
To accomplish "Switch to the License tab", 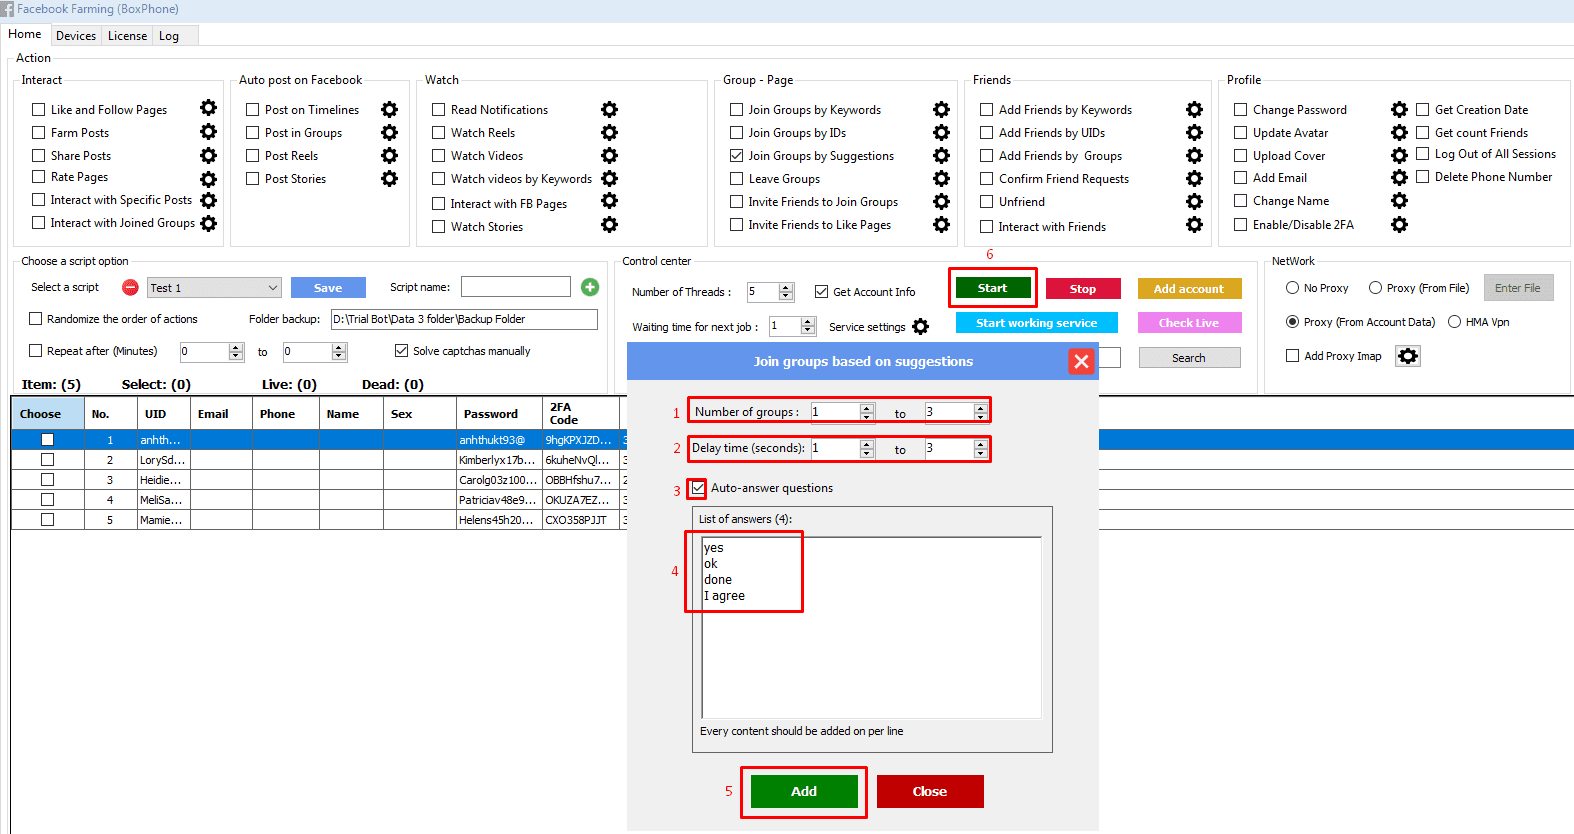I will (x=127, y=35).
